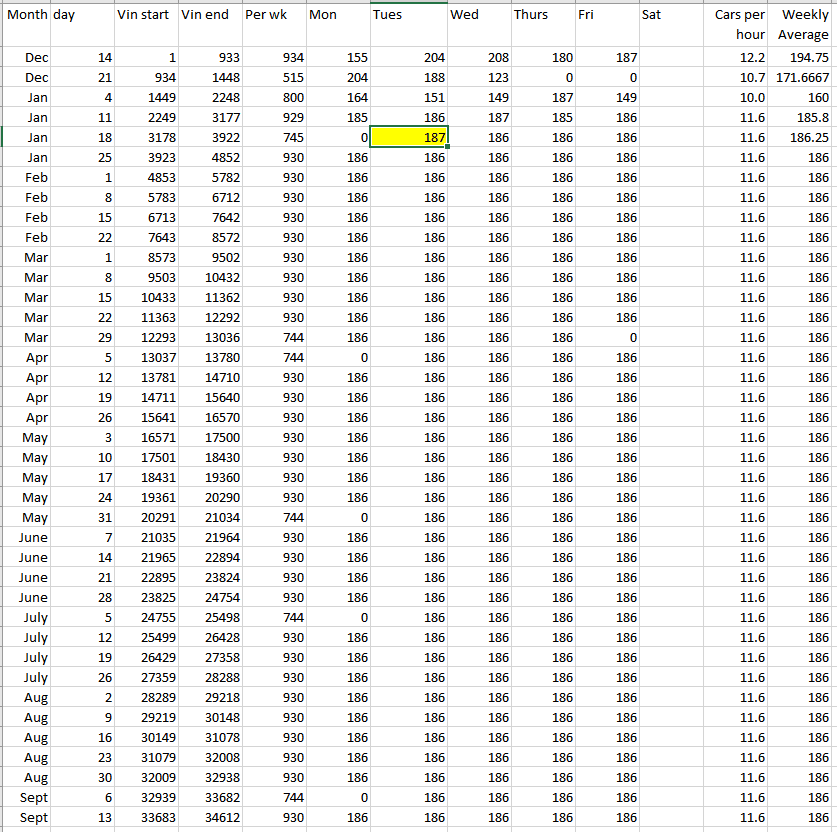Click the Vin end cell showing 34612
The height and width of the screenshot is (832, 837).
pyautogui.click(x=210, y=818)
